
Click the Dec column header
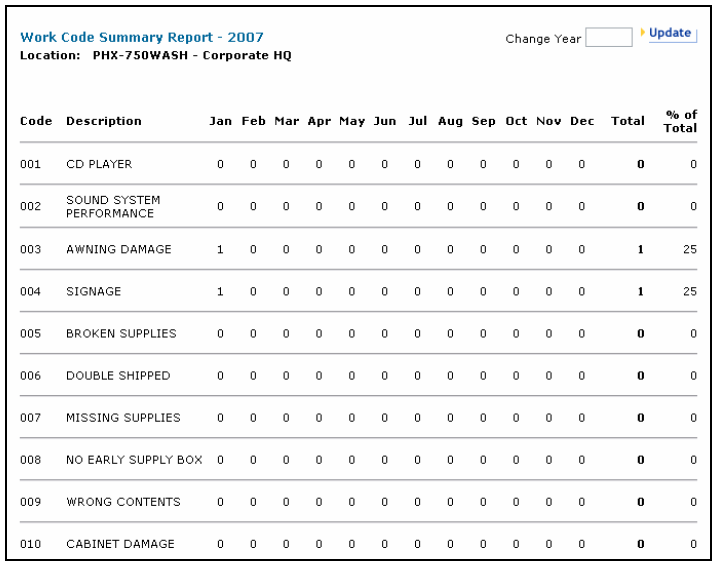pos(582,121)
